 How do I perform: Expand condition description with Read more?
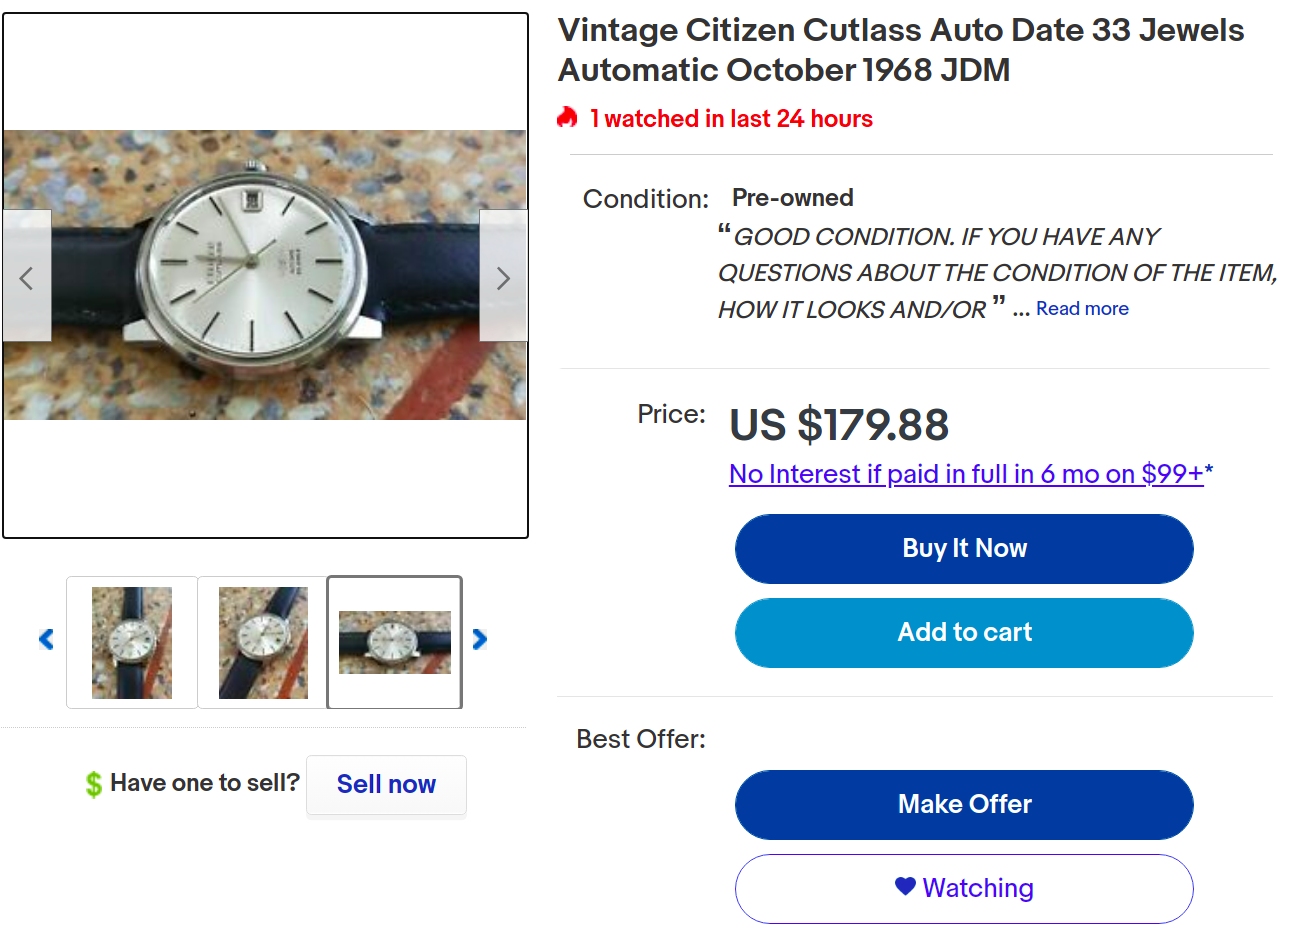[1082, 309]
